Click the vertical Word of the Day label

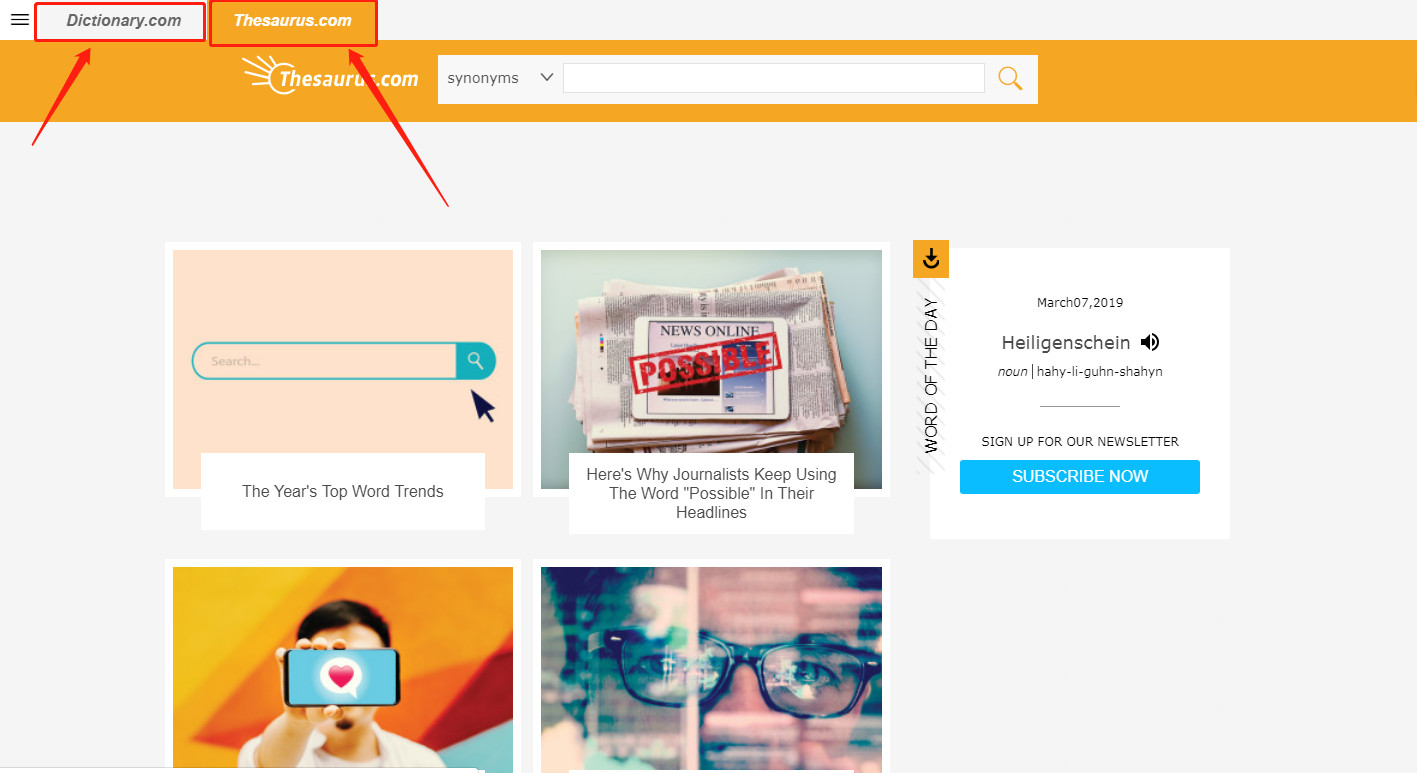[931, 375]
